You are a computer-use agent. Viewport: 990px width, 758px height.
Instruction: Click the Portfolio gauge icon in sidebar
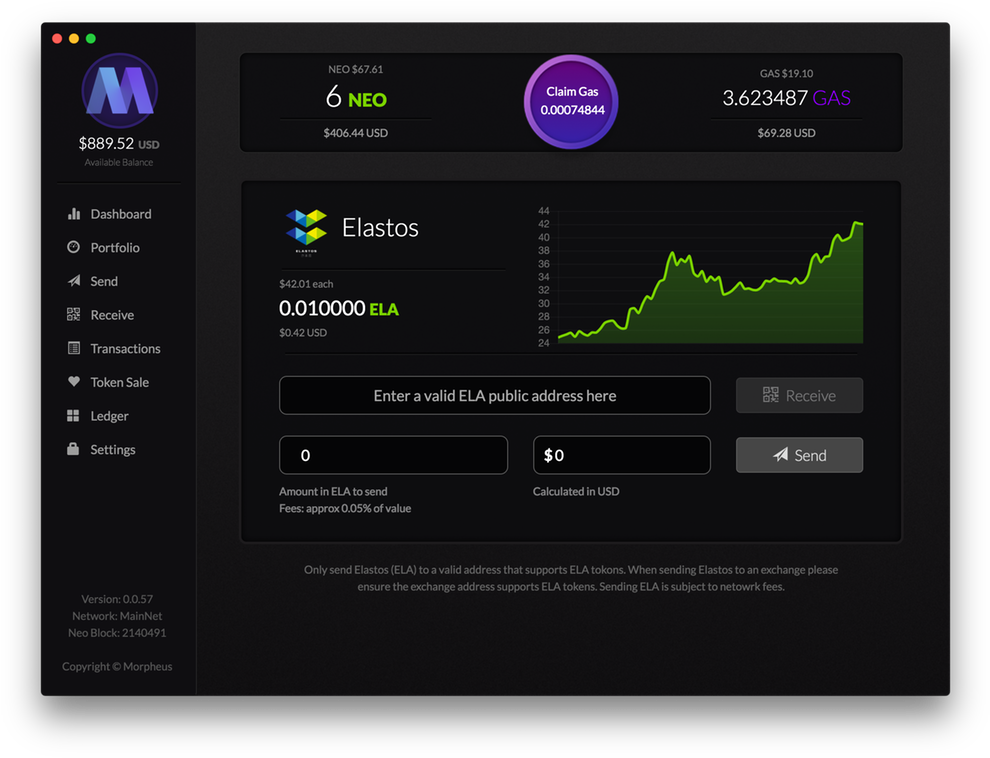[x=74, y=247]
